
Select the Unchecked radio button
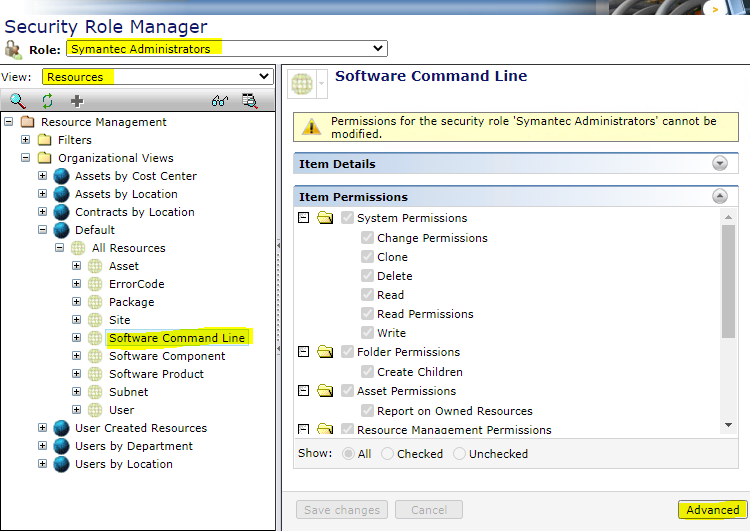[x=460, y=453]
